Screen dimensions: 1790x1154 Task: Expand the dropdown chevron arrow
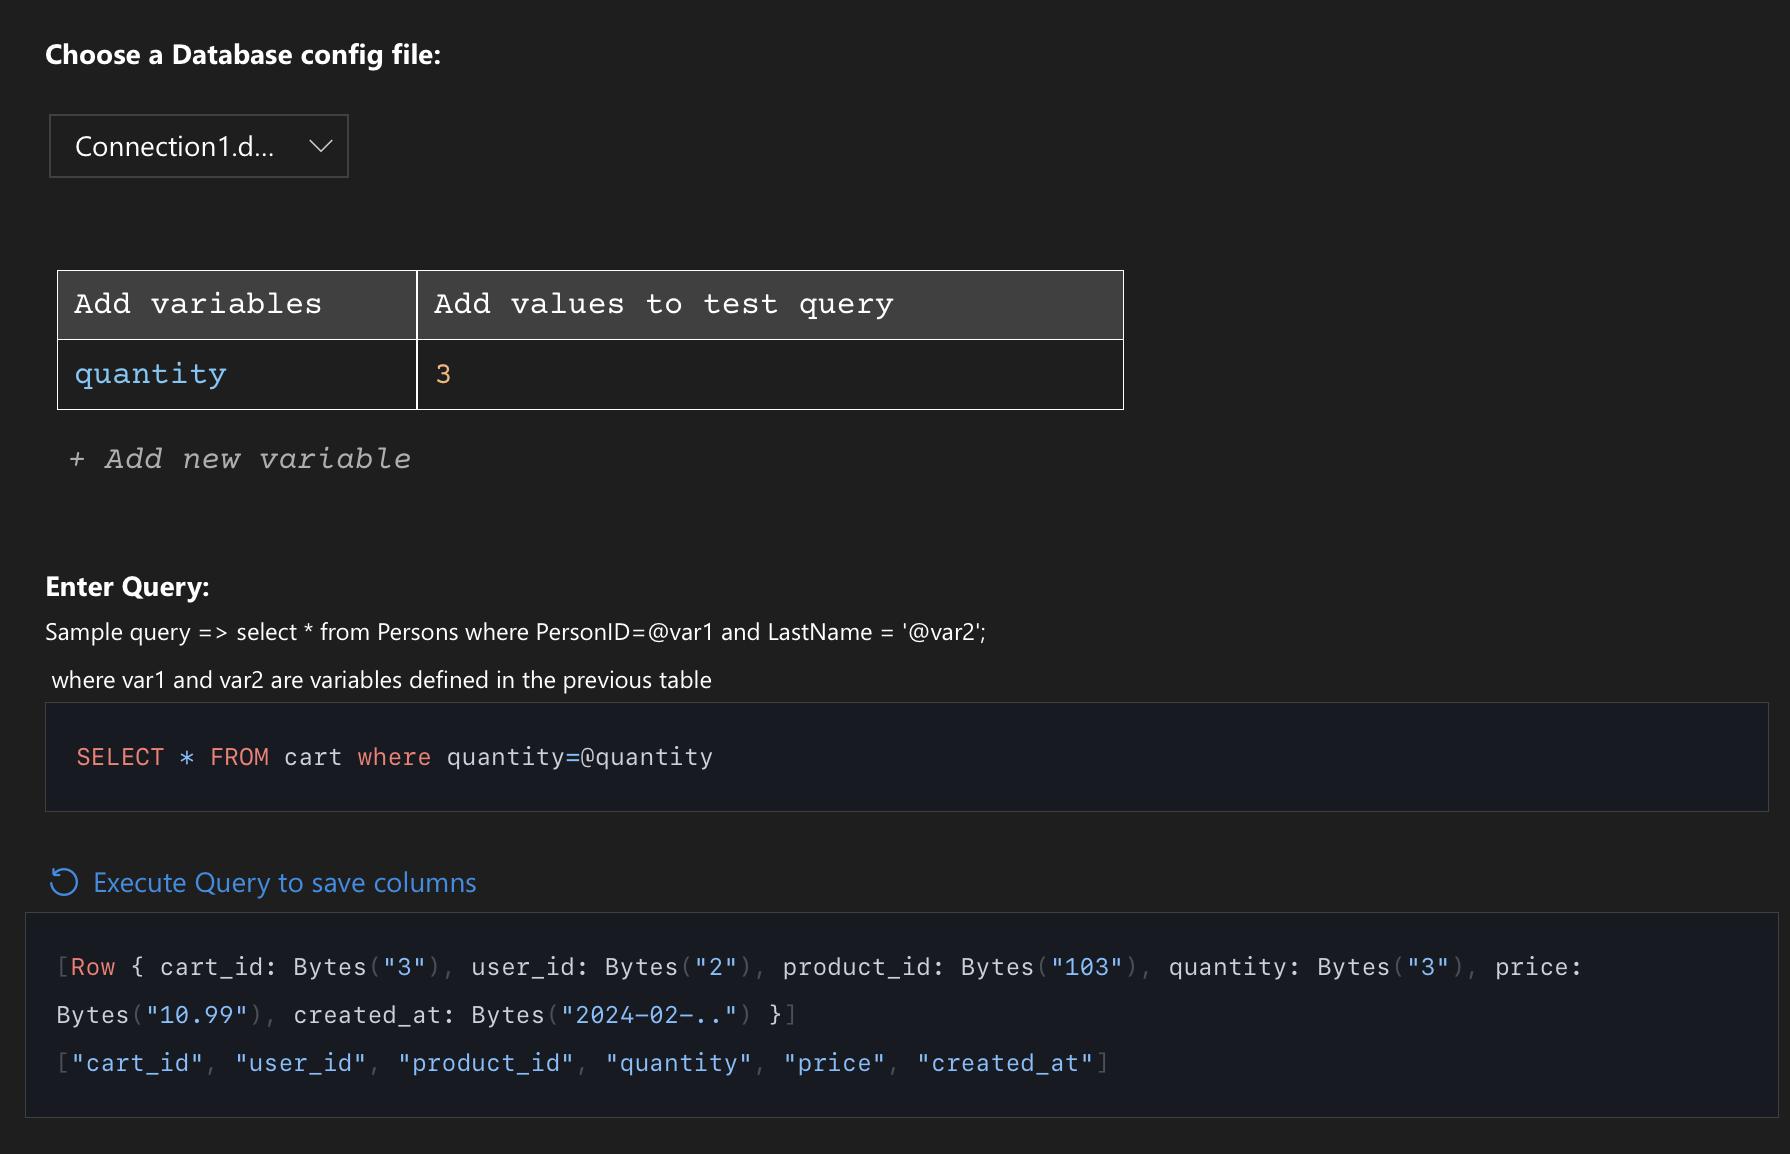coord(320,146)
